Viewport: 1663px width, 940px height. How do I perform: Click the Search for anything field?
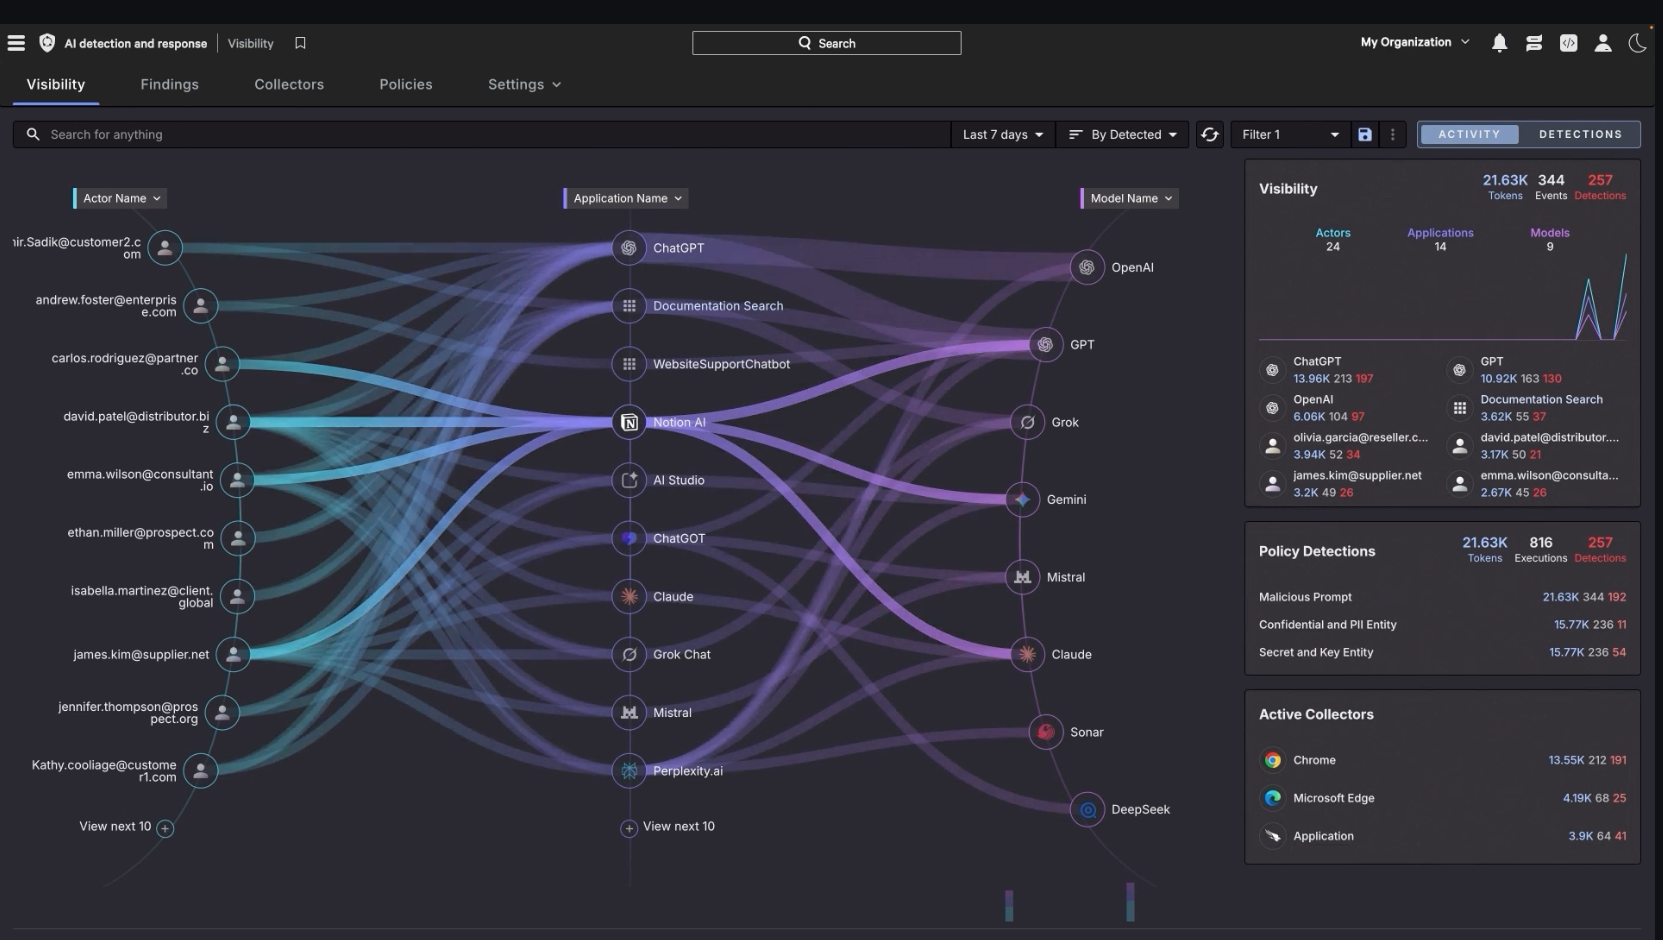(480, 135)
